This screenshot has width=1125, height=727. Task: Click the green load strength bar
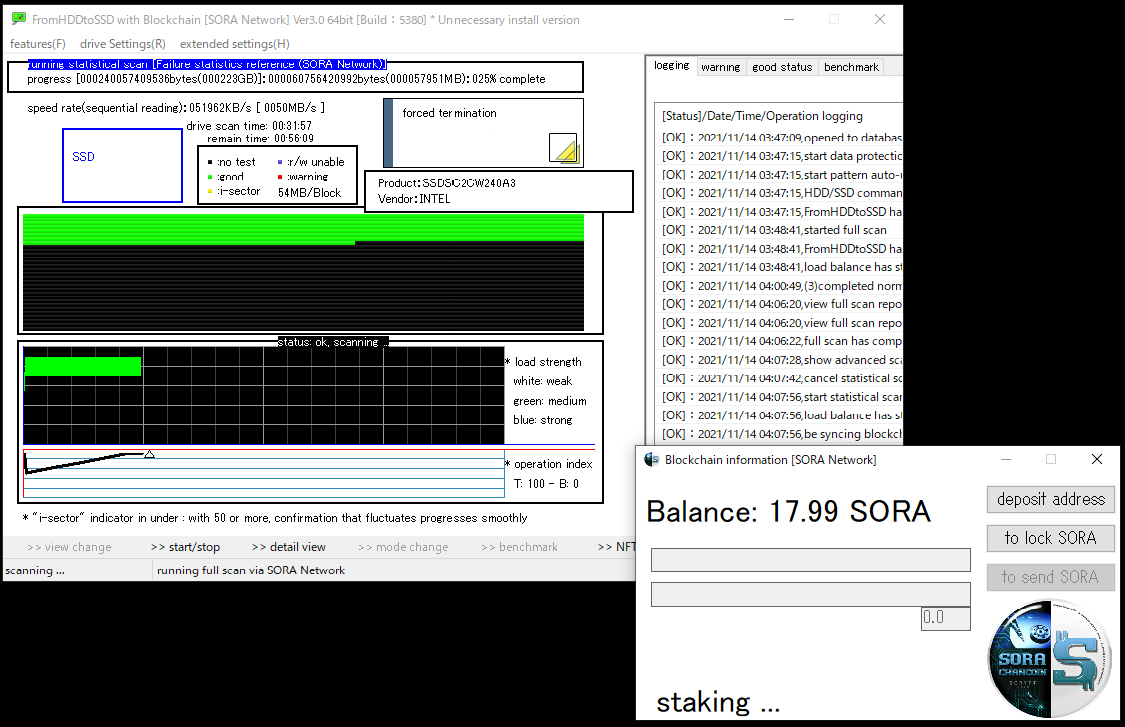[x=83, y=366]
